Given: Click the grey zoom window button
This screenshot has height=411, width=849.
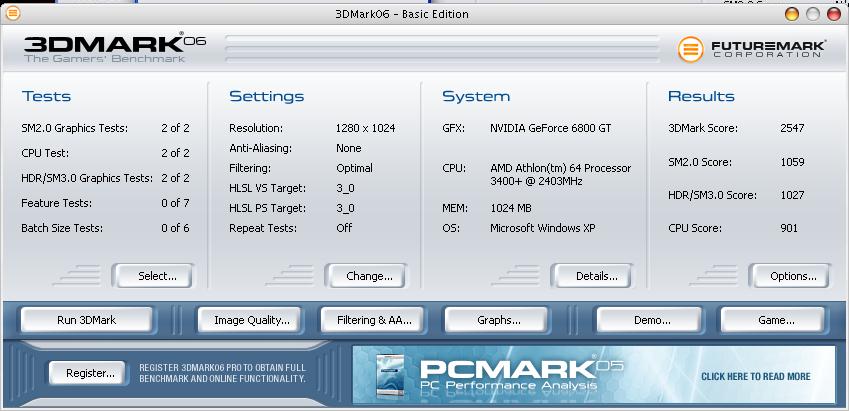Looking at the screenshot, I should [813, 14].
